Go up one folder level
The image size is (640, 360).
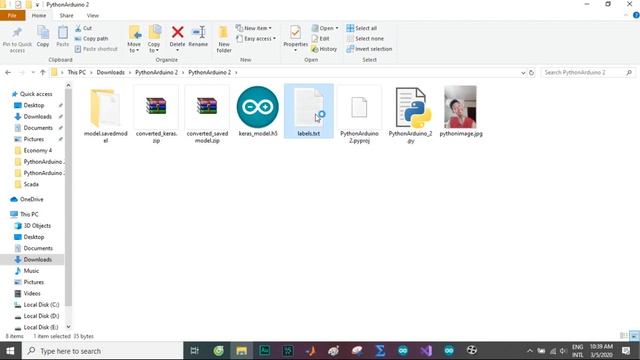click(43, 73)
